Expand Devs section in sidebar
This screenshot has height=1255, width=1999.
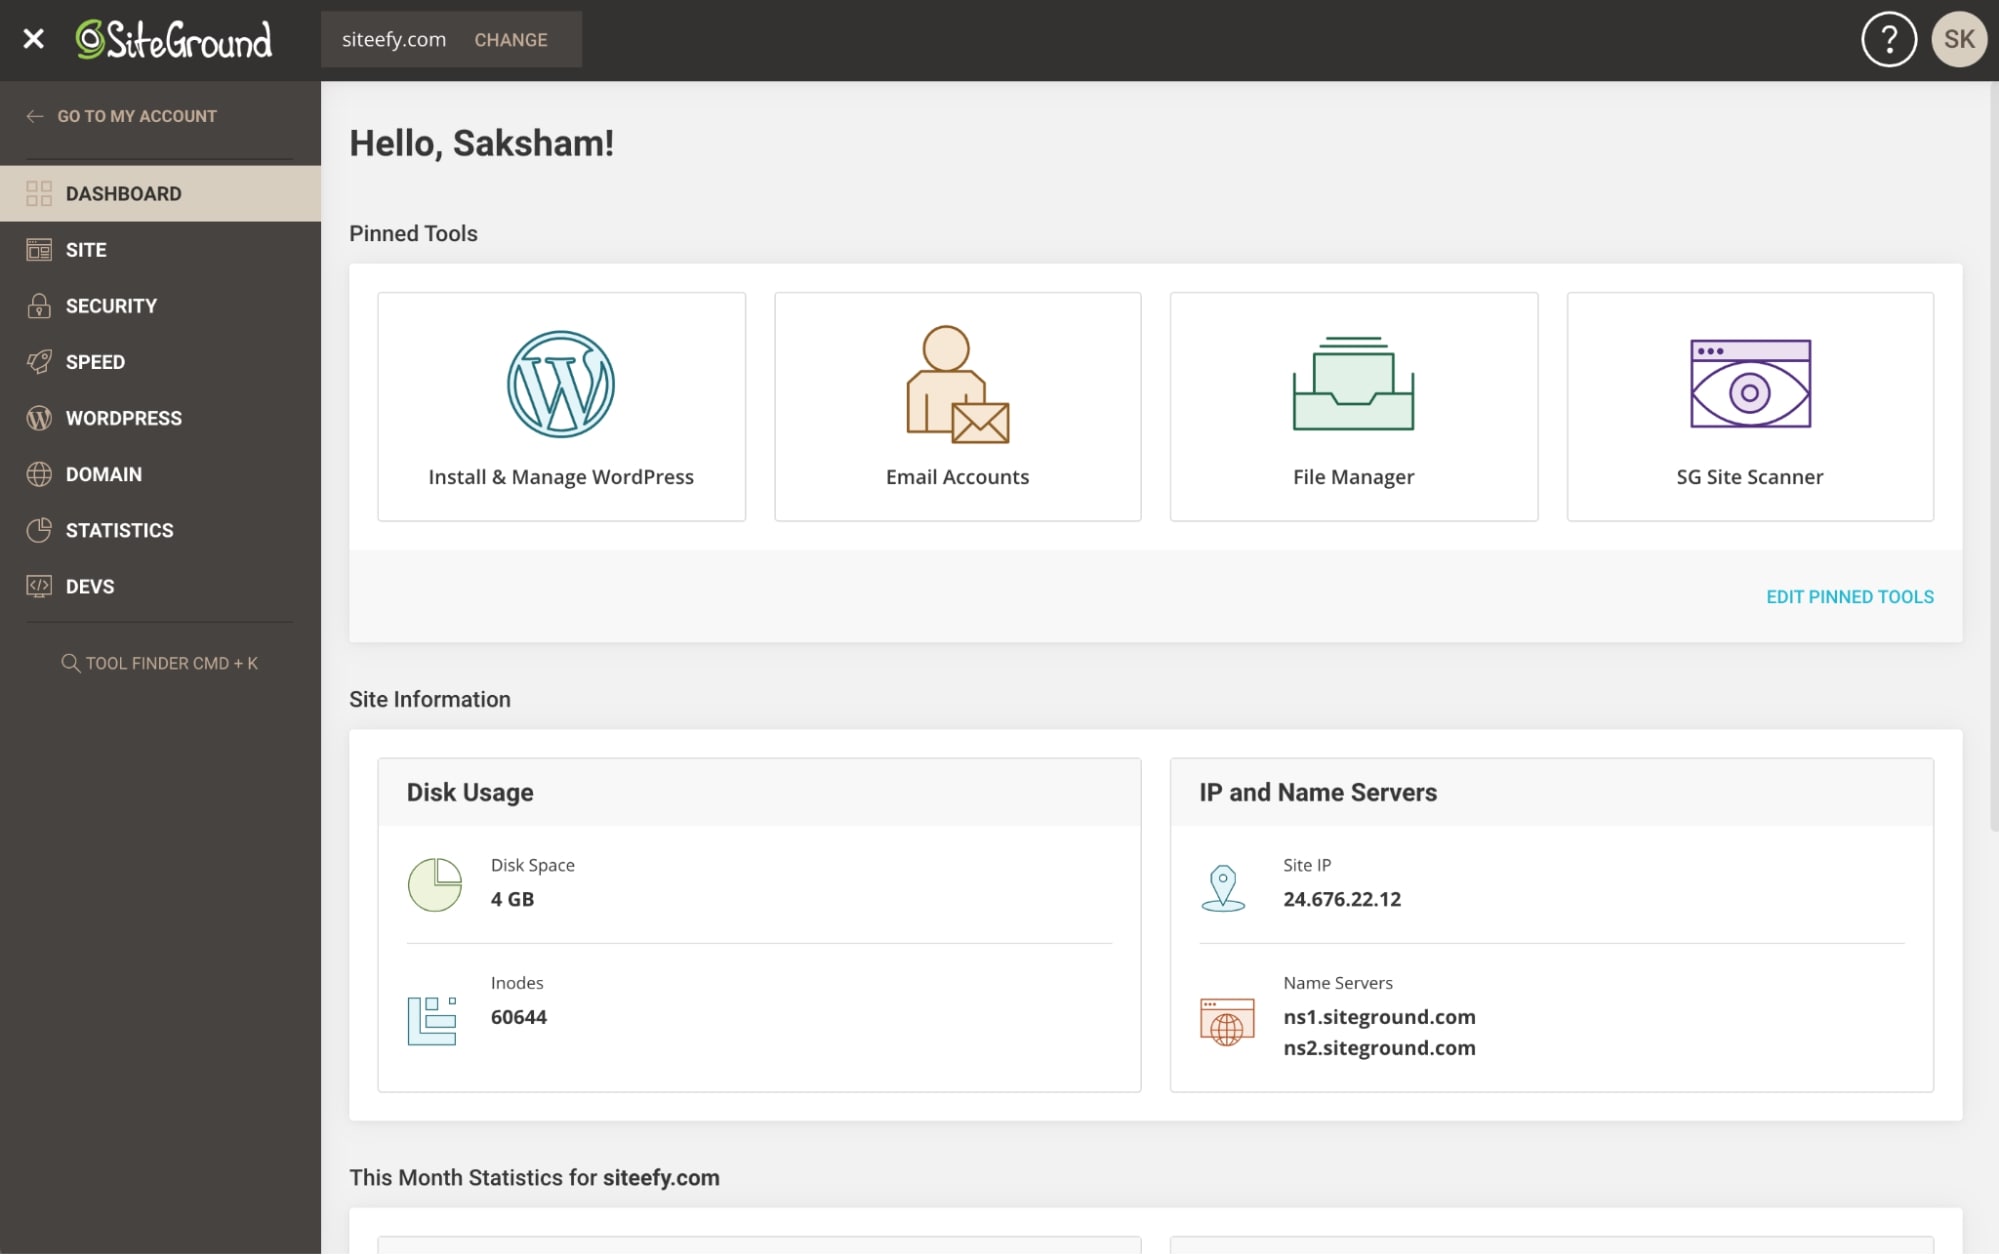pos(90,586)
